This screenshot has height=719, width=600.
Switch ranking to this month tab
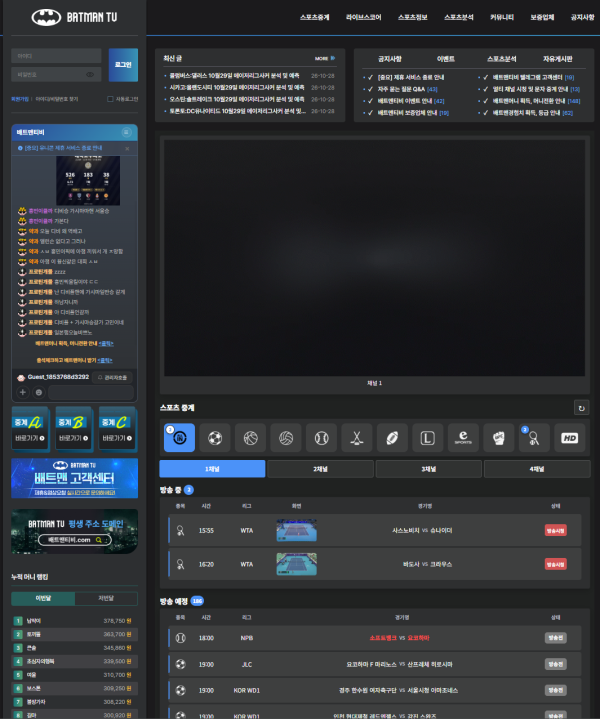(43, 598)
